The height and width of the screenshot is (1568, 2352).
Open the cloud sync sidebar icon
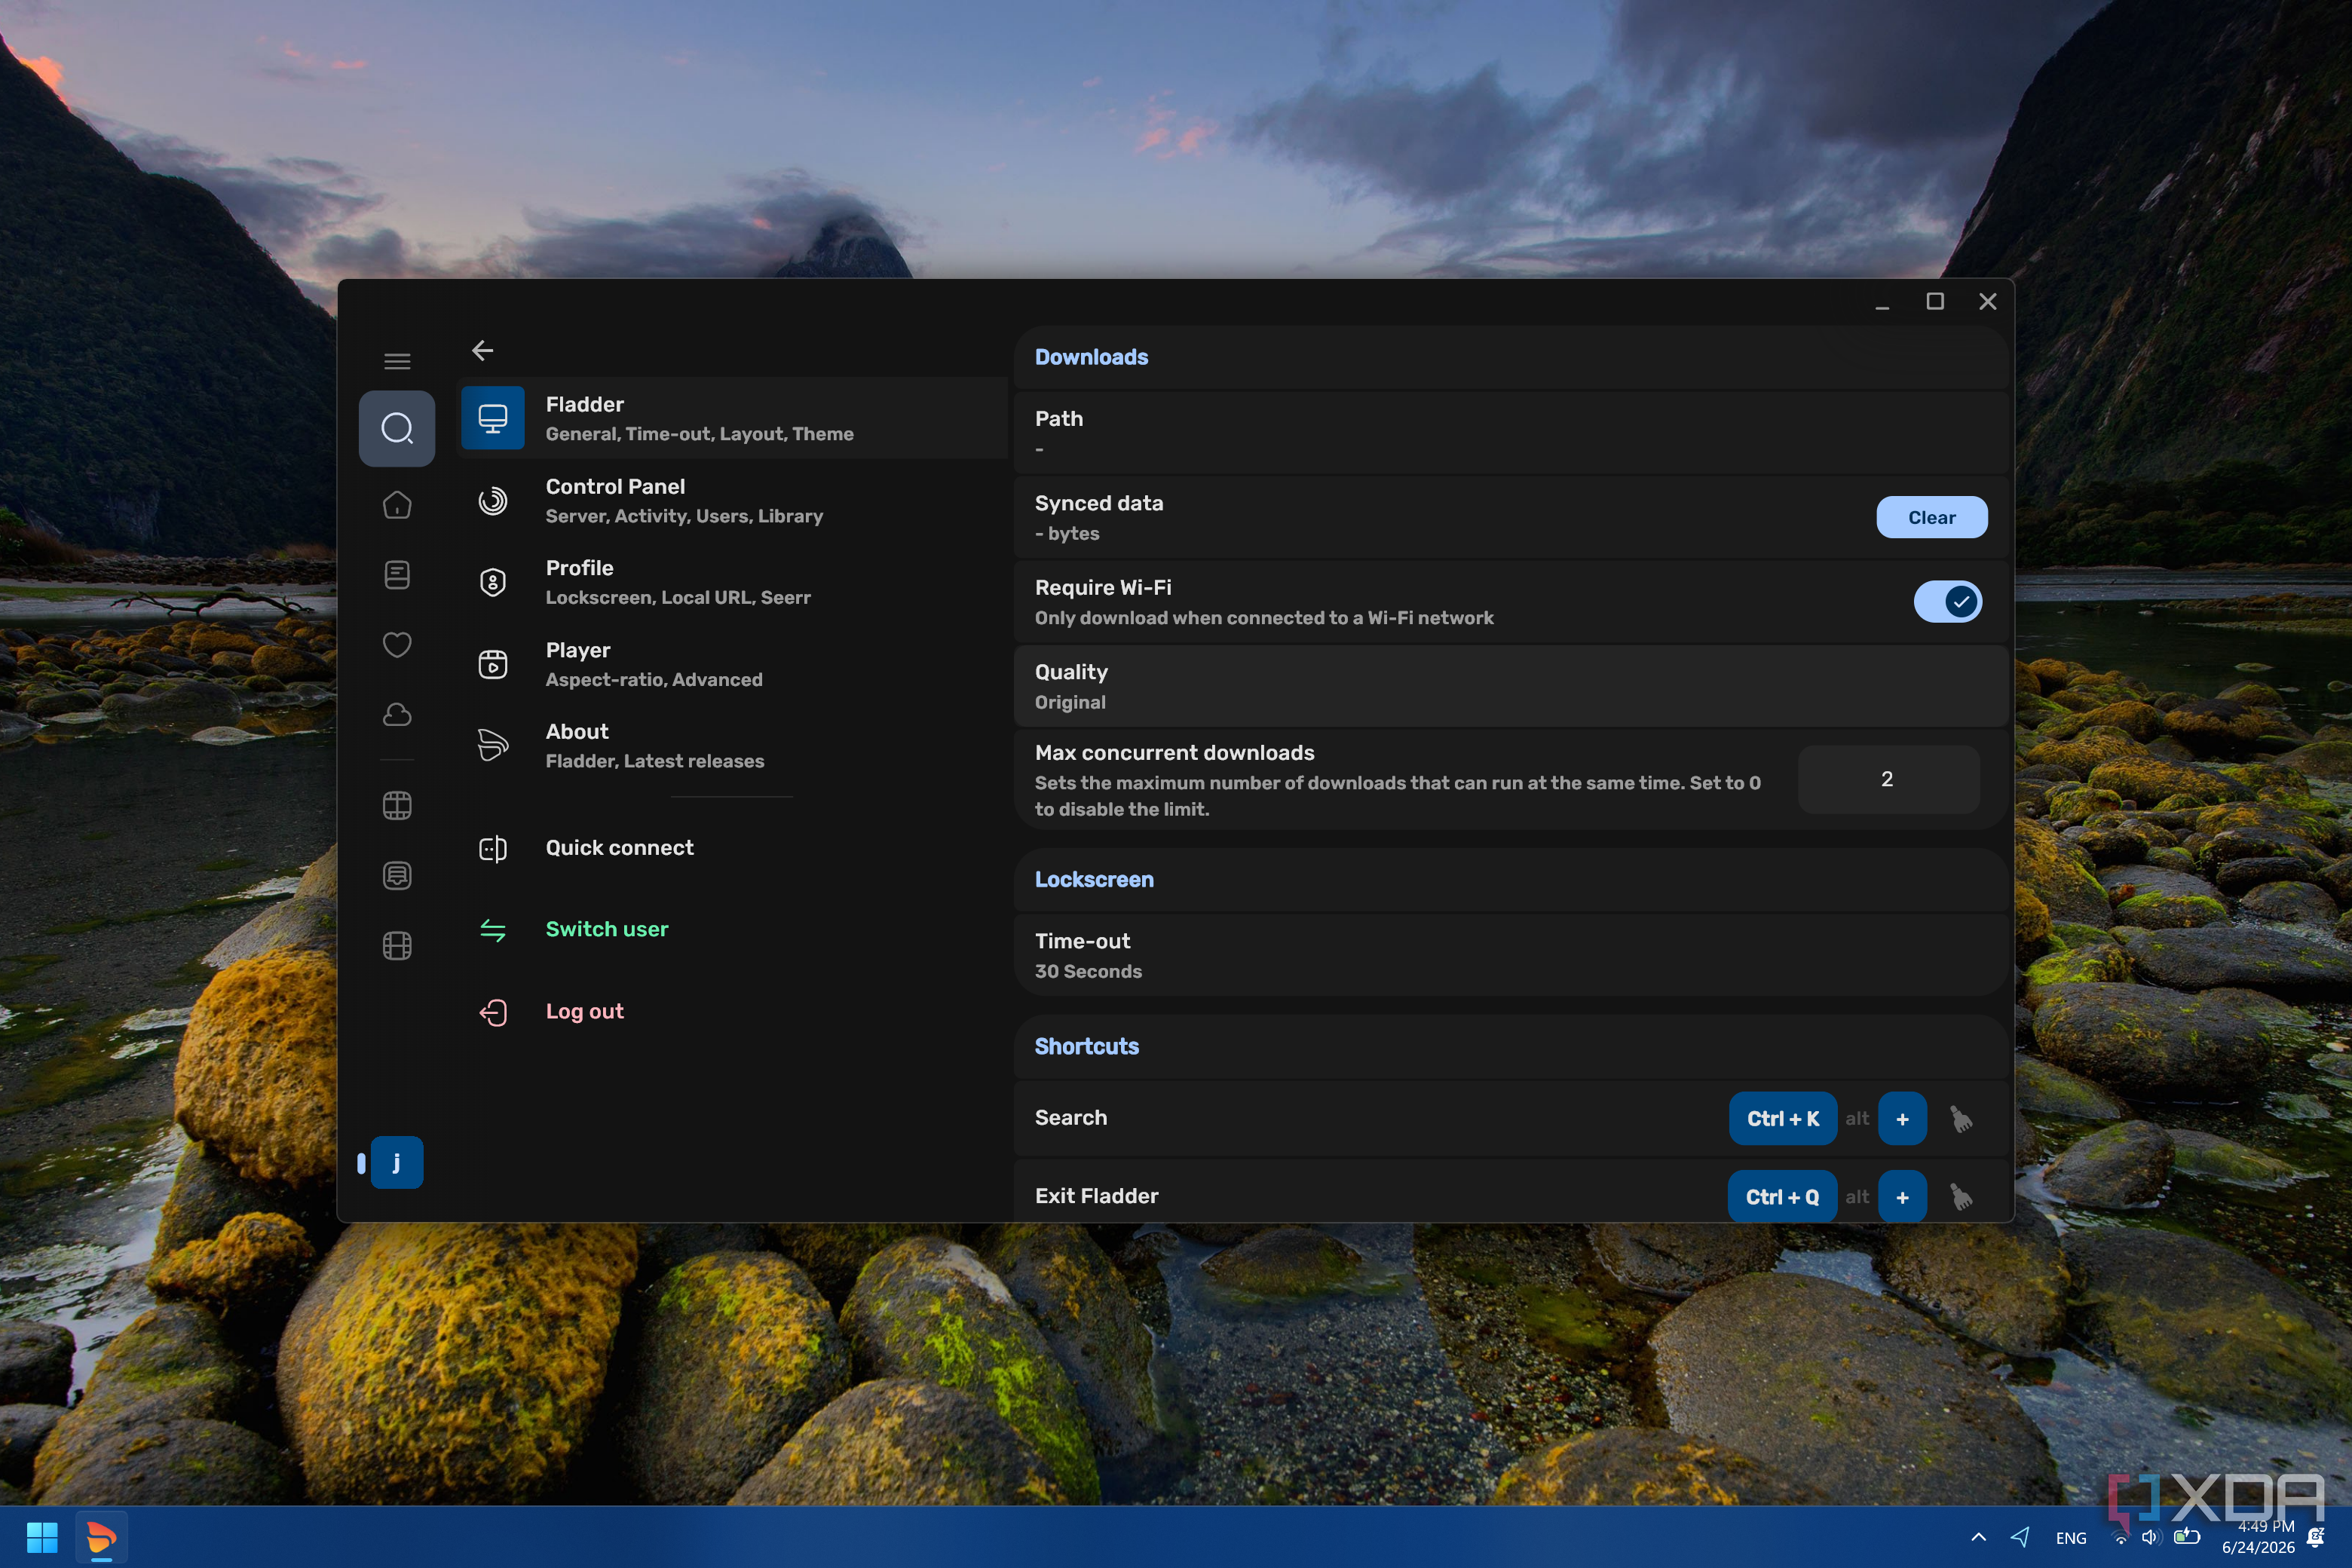click(x=397, y=714)
